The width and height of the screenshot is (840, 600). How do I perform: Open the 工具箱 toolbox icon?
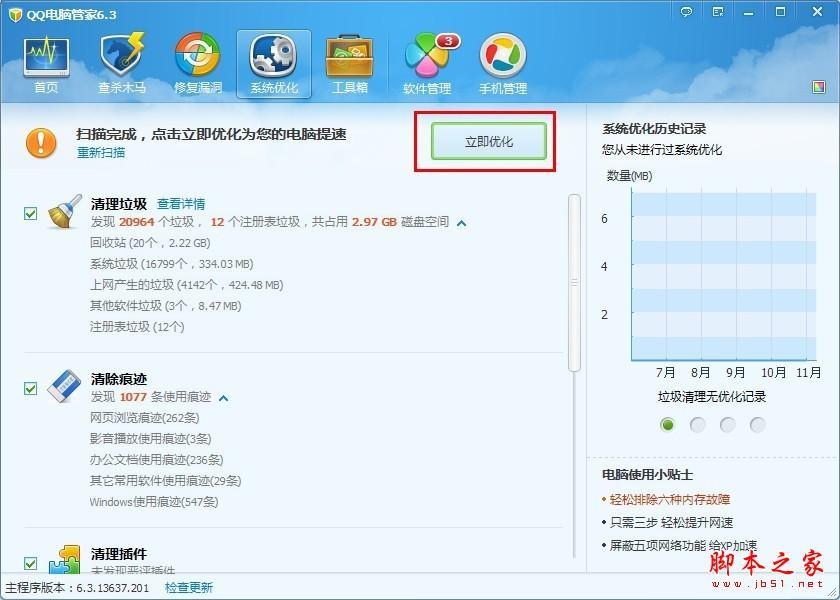(x=350, y=63)
